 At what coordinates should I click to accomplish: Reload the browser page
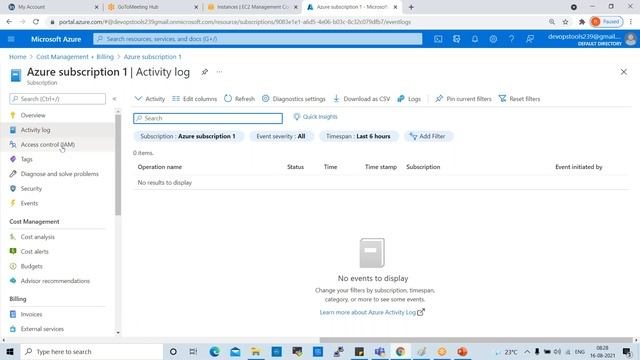[36, 22]
